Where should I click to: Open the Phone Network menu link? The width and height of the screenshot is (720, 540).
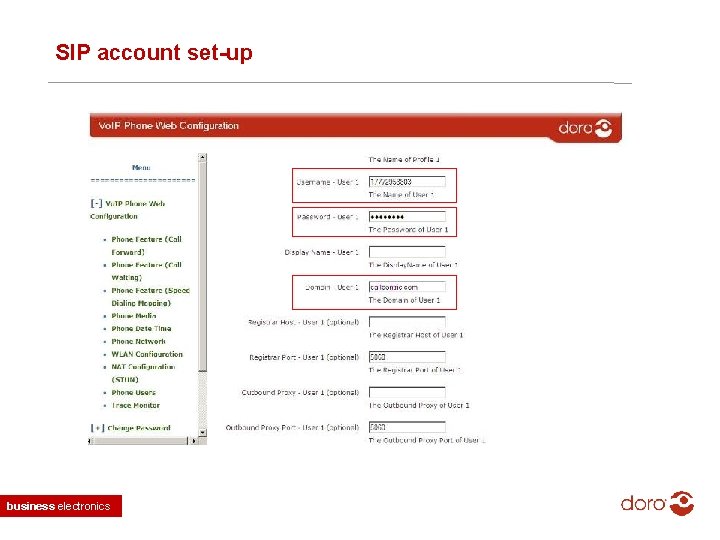[x=138, y=342]
